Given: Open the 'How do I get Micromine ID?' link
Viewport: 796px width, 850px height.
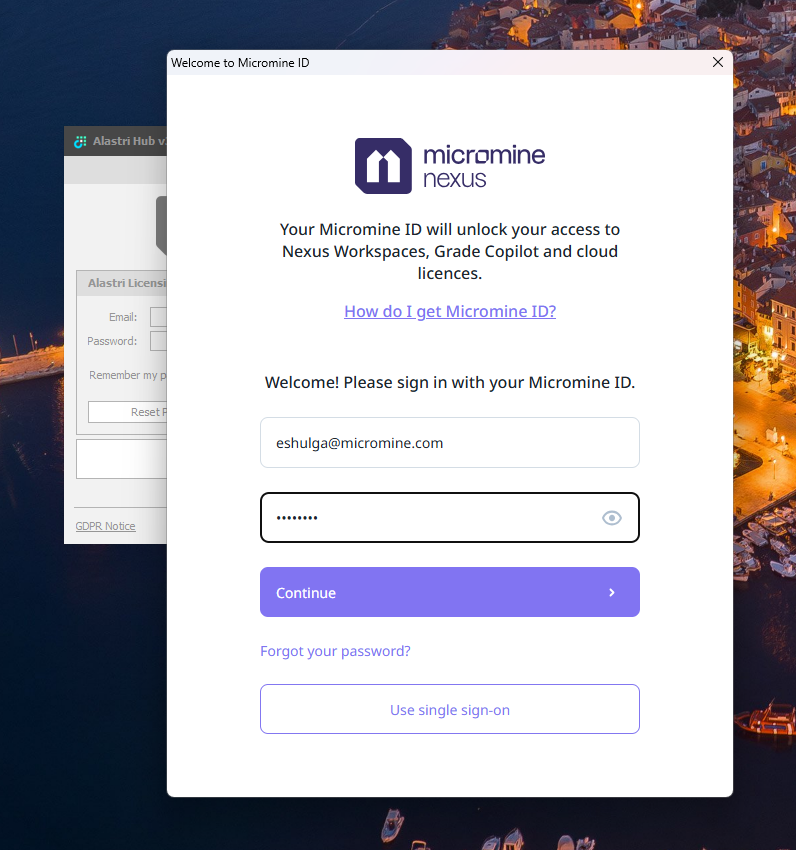Looking at the screenshot, I should point(450,311).
